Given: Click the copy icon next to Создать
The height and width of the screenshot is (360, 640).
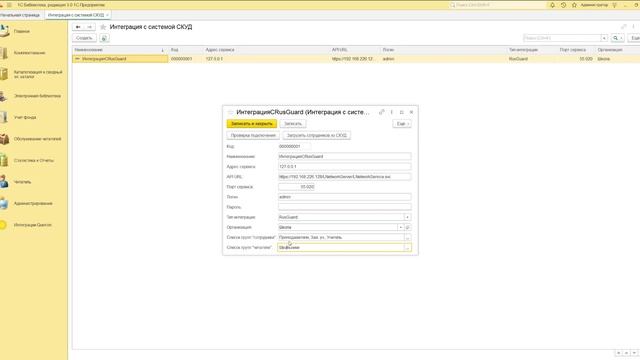Looking at the screenshot, I should tap(104, 38).
